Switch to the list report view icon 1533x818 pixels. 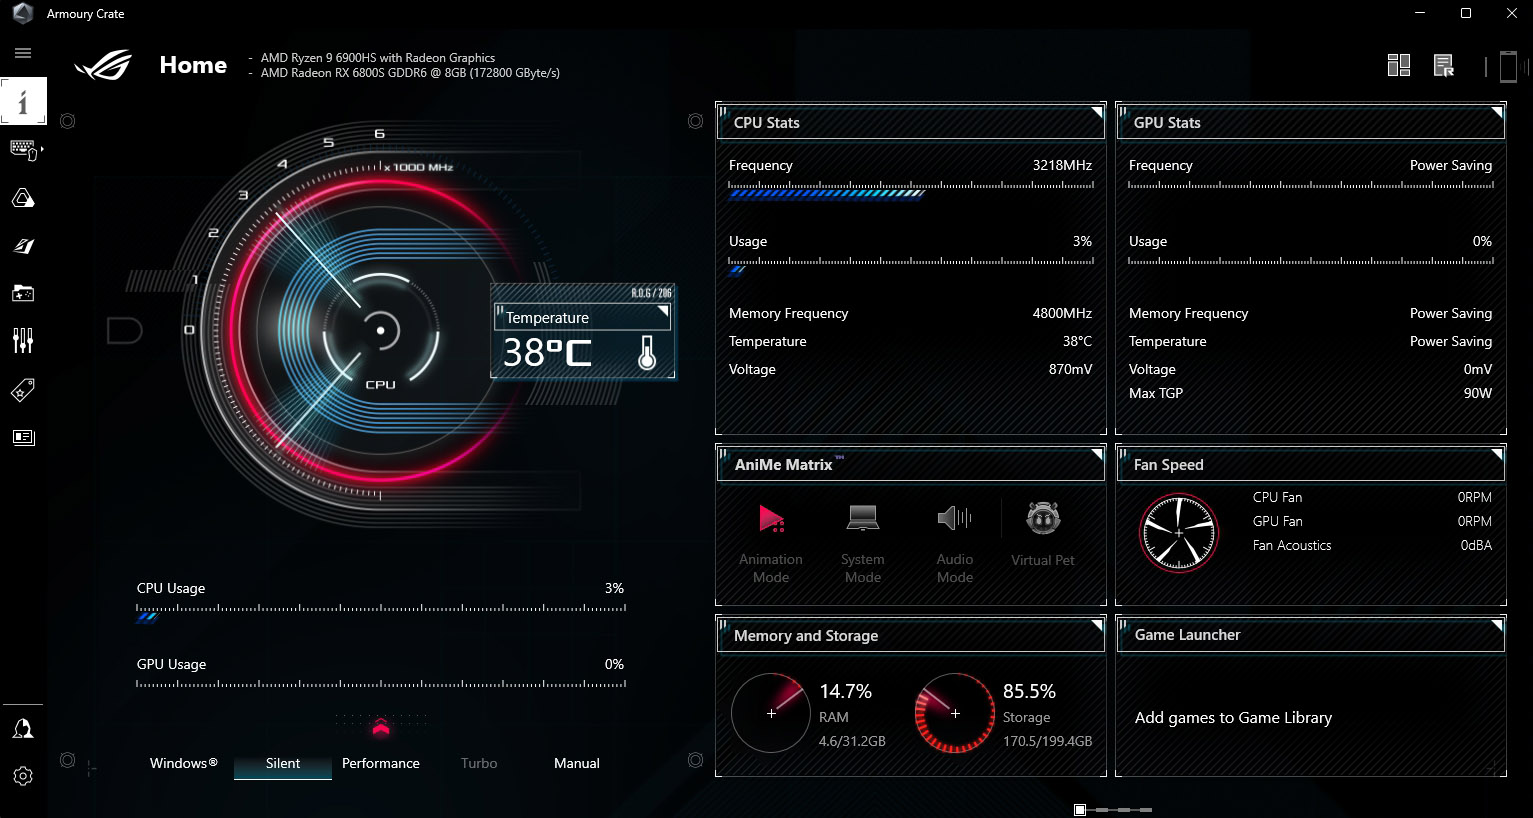[1443, 66]
